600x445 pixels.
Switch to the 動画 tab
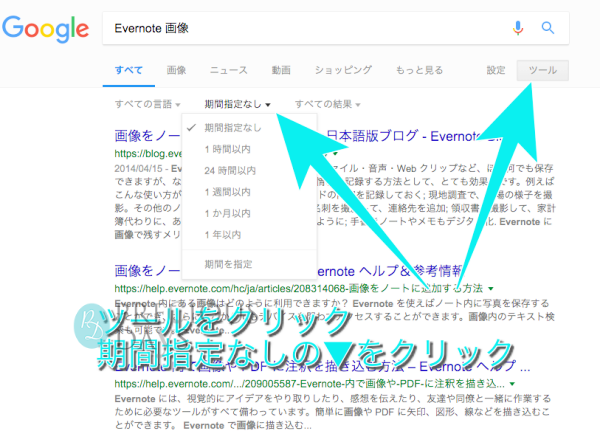tap(281, 70)
